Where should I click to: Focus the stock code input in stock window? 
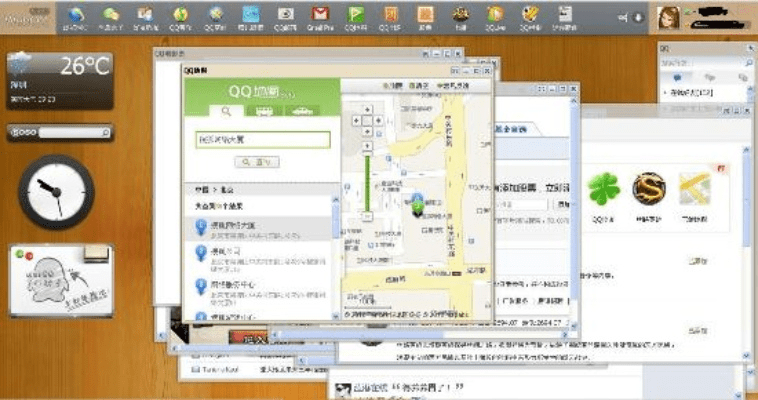click(522, 205)
